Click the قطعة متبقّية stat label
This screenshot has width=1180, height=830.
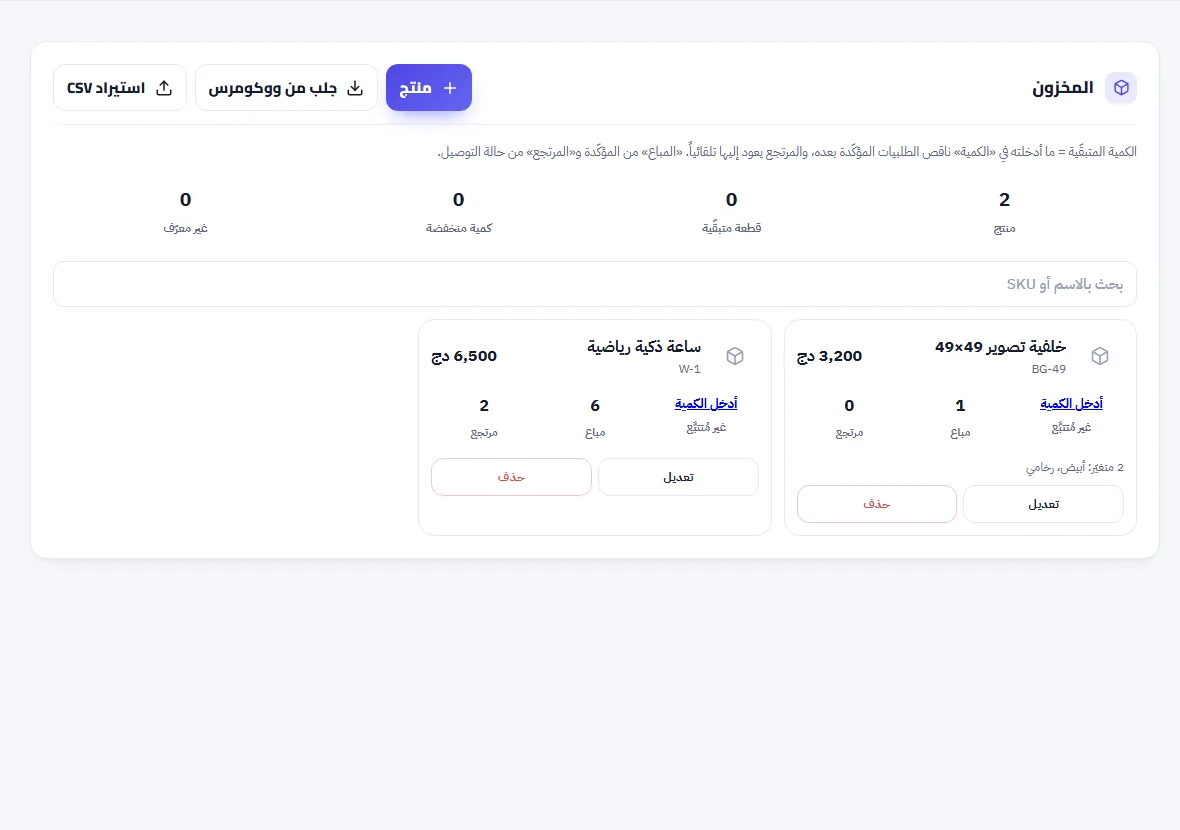click(731, 228)
